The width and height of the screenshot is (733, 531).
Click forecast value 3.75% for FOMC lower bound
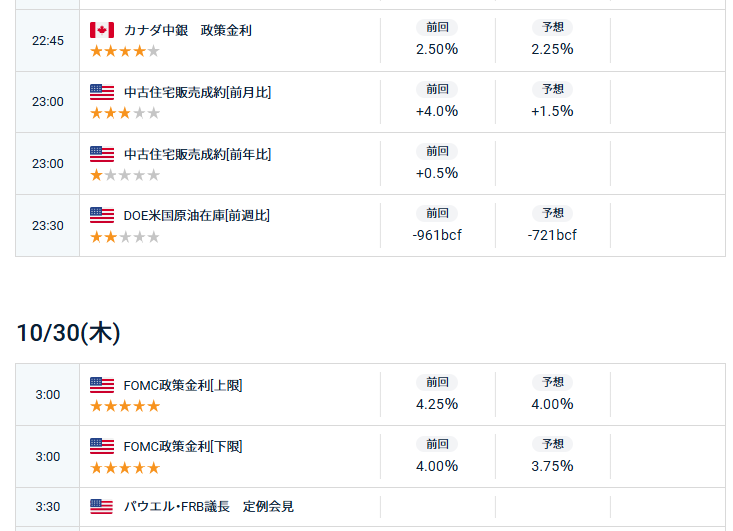[x=552, y=466]
